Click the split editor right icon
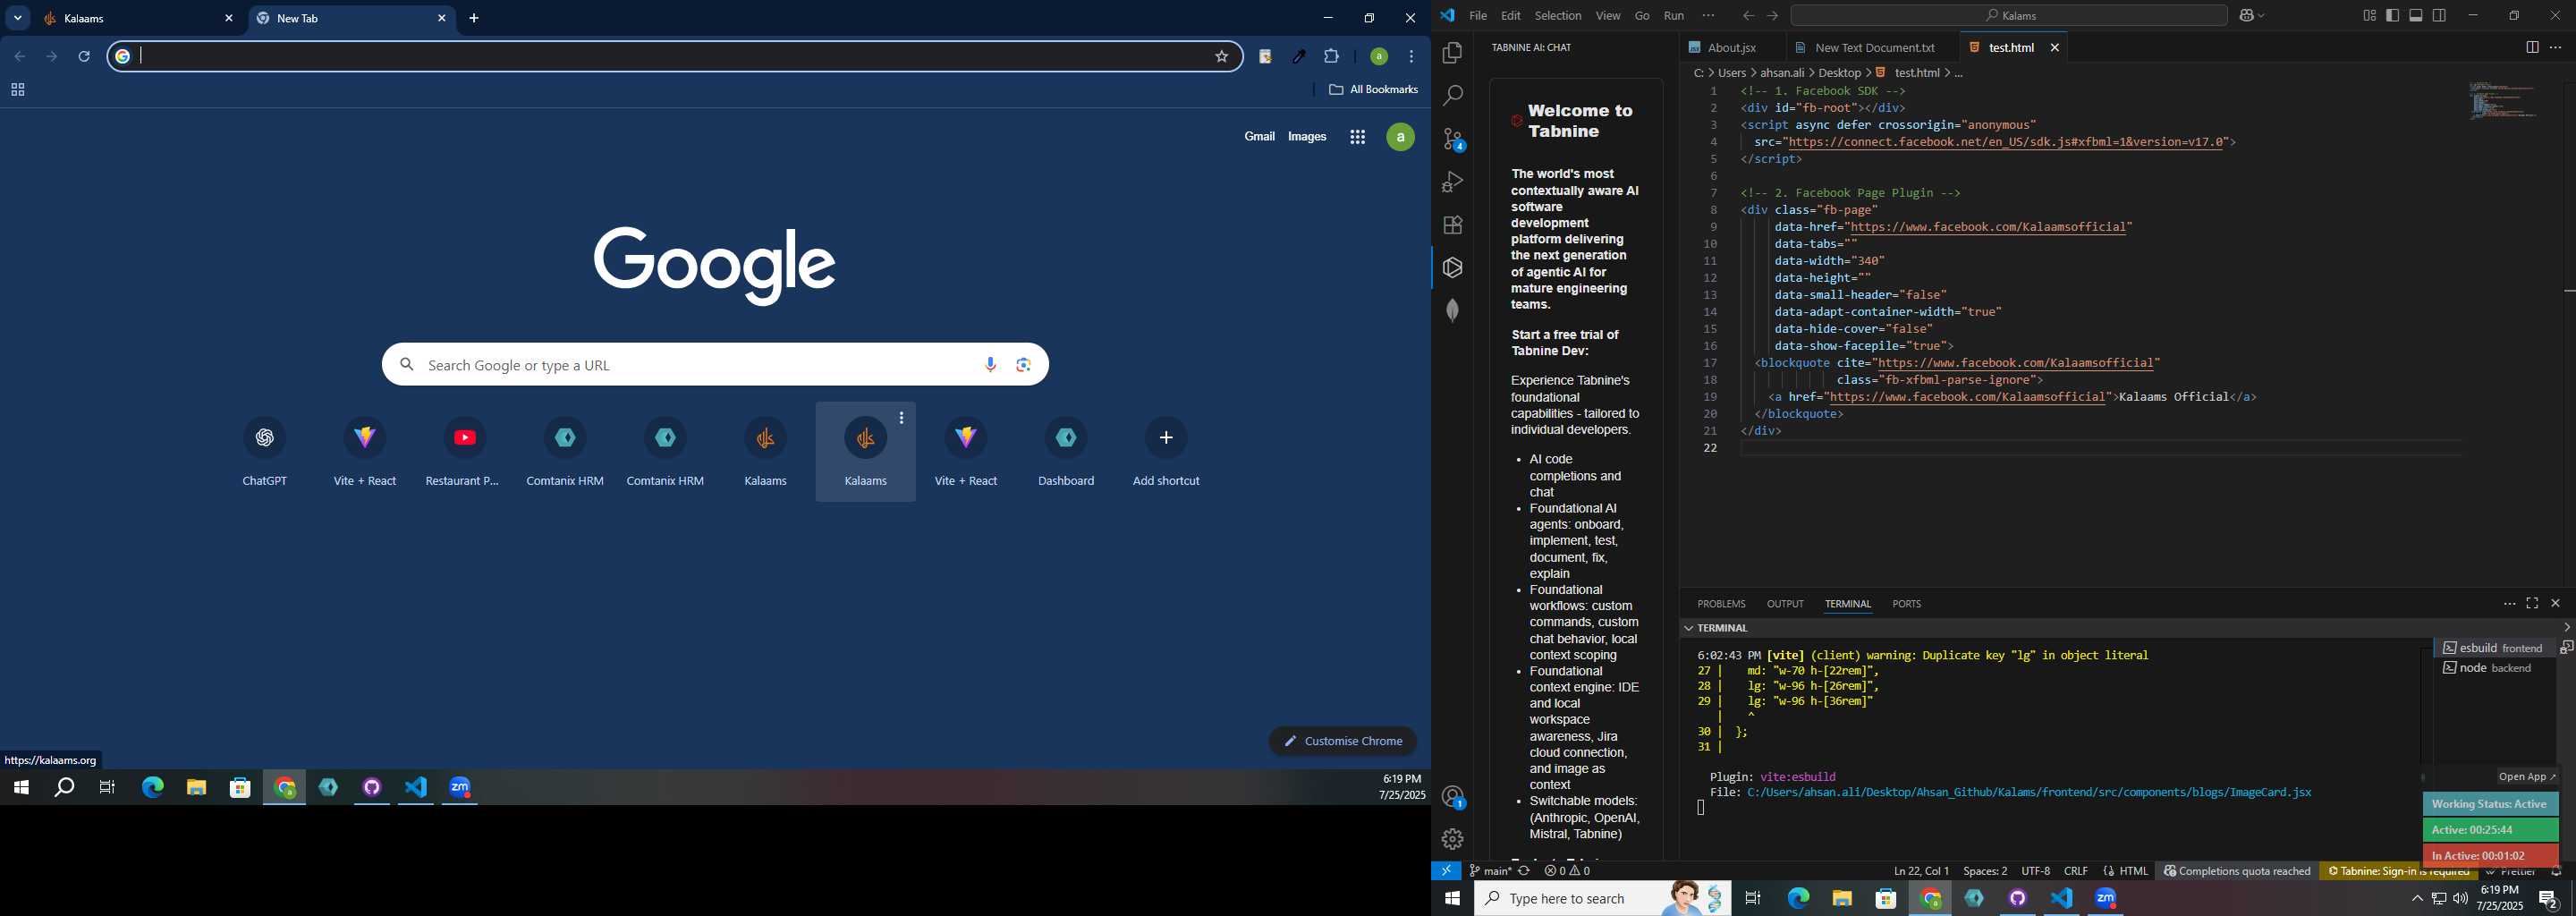Screen dimensions: 2576x916 (x=2532, y=48)
